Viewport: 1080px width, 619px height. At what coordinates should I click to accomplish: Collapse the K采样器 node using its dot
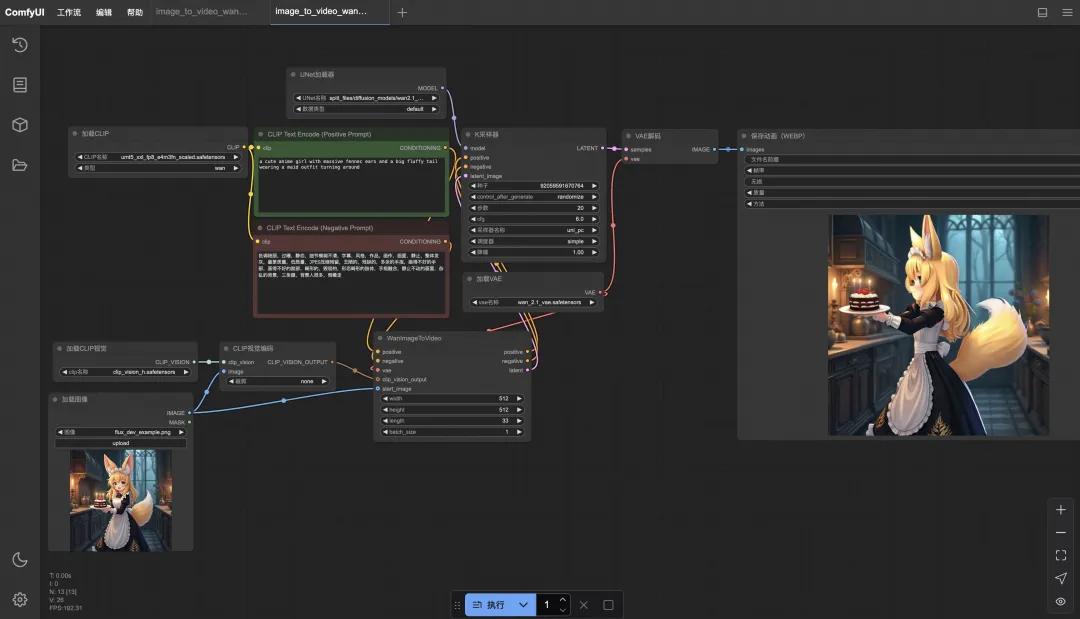click(x=469, y=134)
